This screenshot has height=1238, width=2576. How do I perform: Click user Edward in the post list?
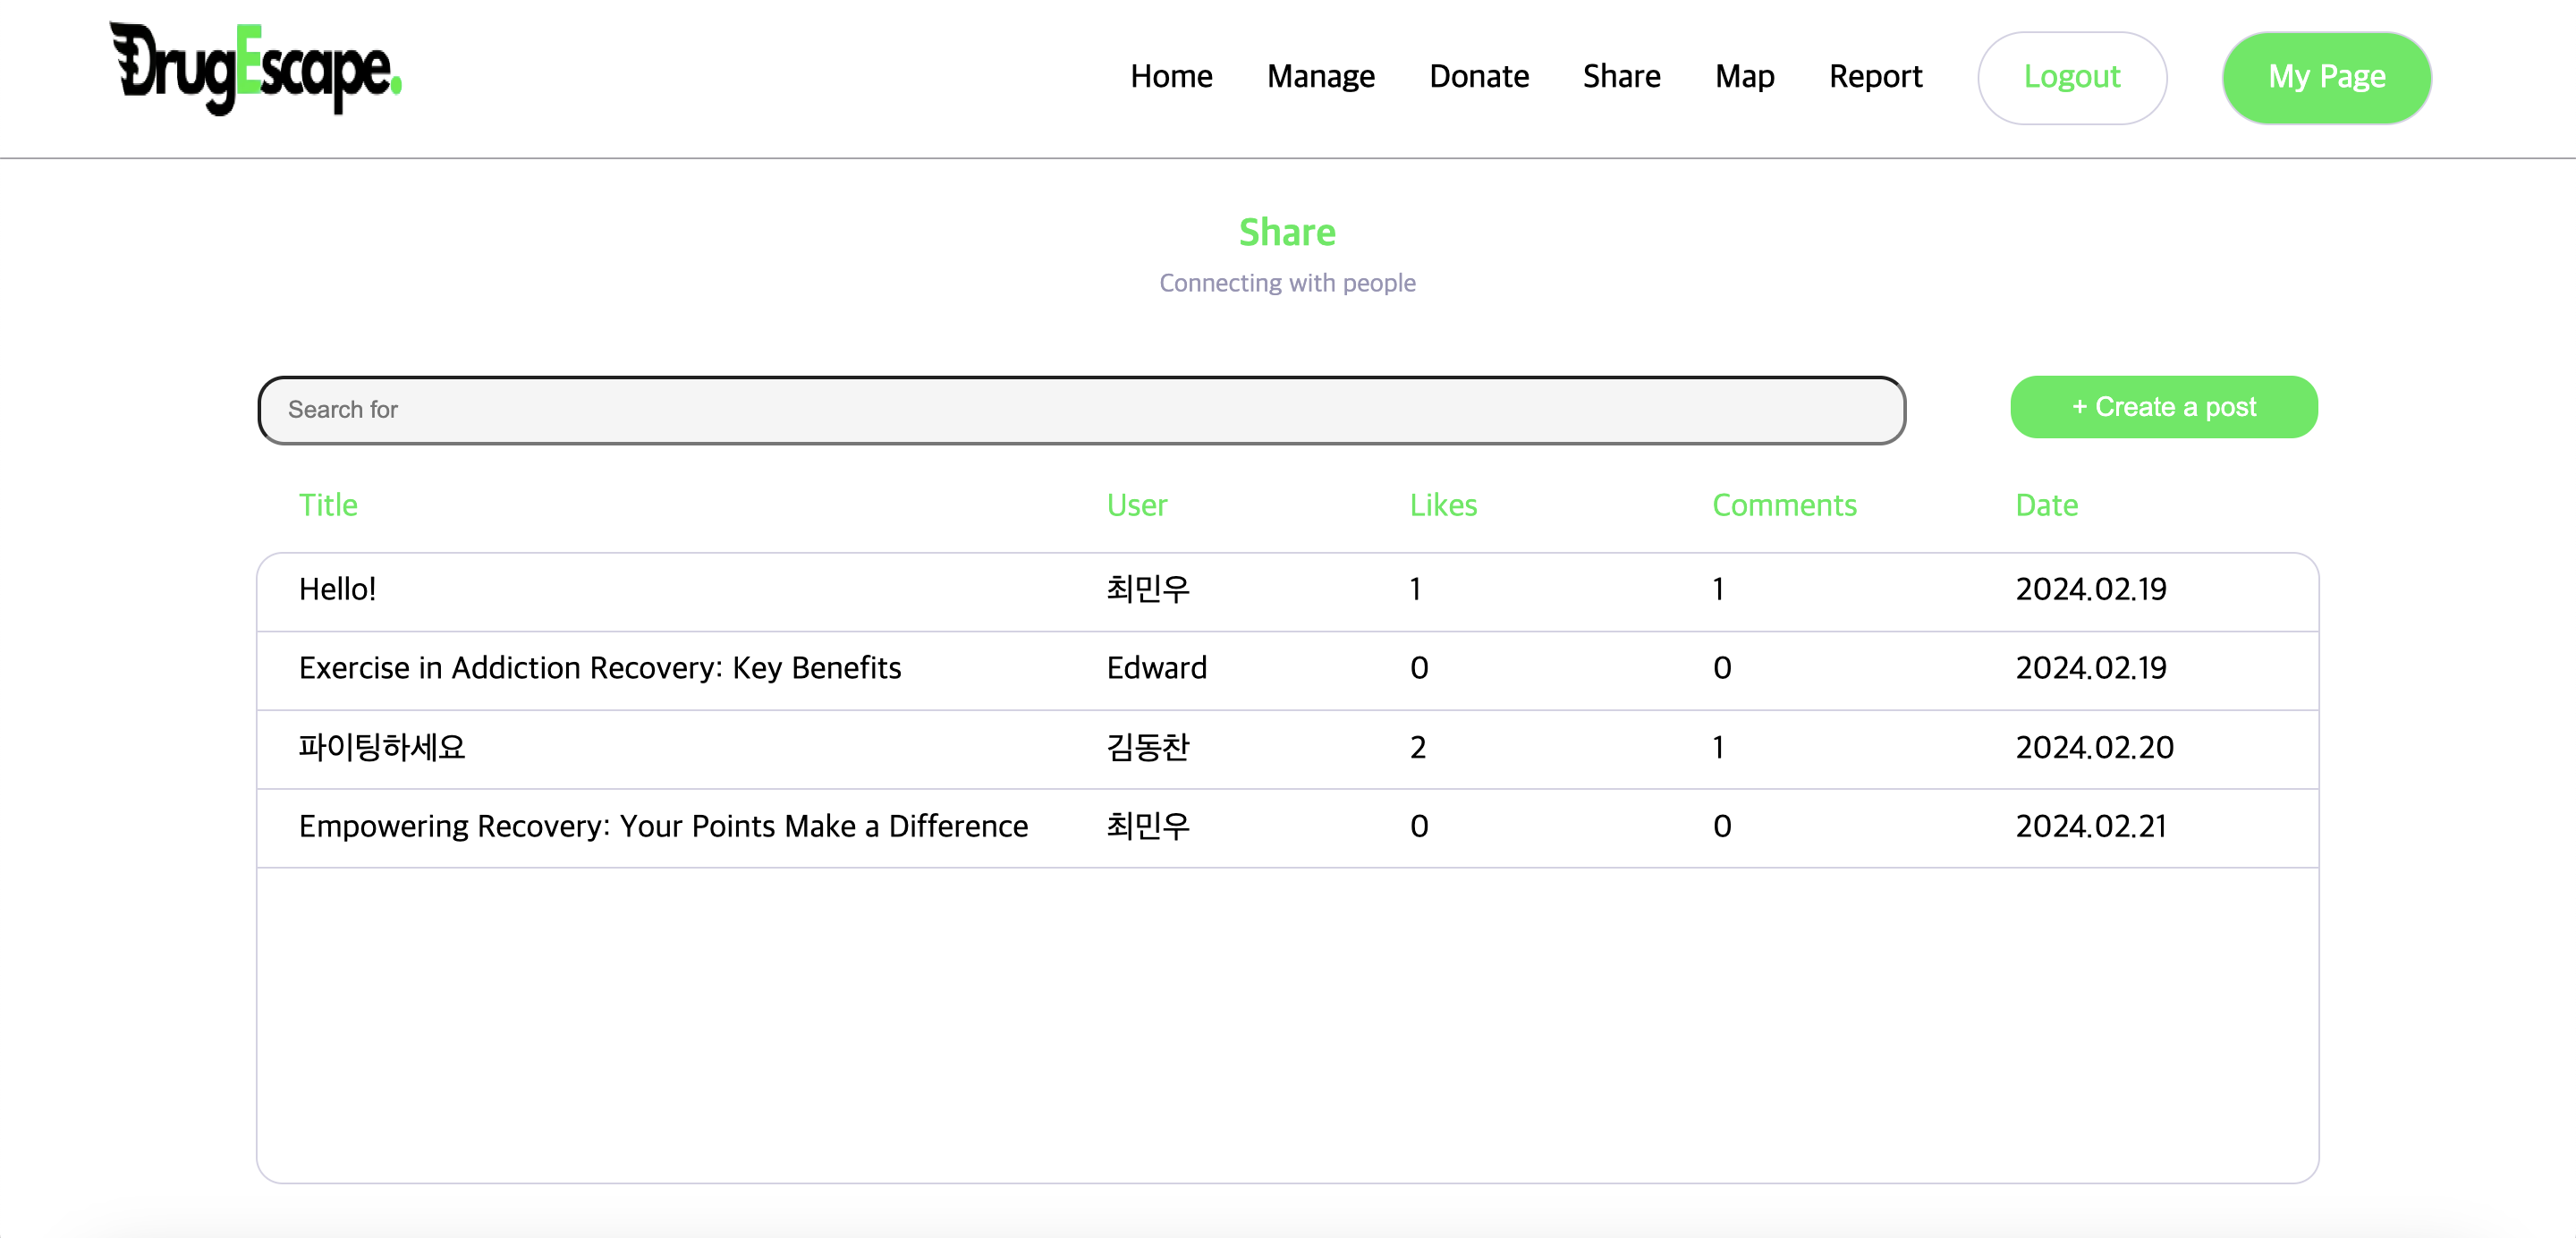coord(1156,668)
